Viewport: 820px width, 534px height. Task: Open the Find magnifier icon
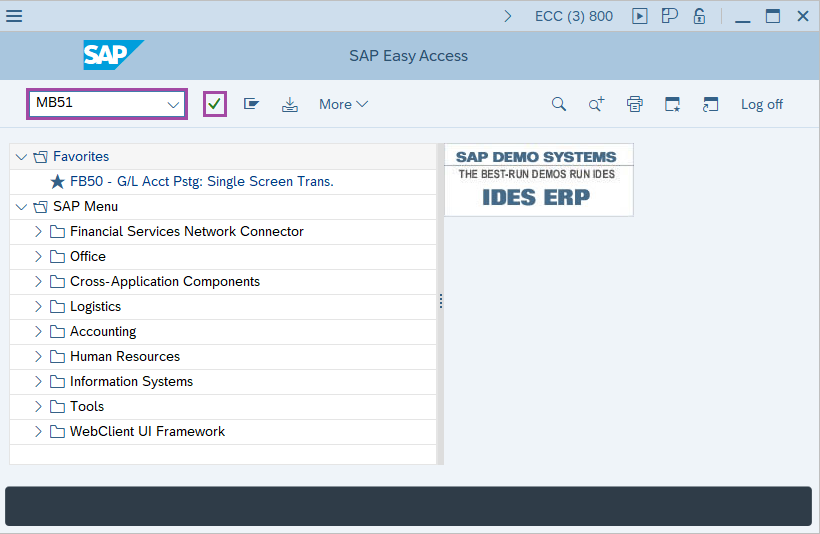[559, 104]
